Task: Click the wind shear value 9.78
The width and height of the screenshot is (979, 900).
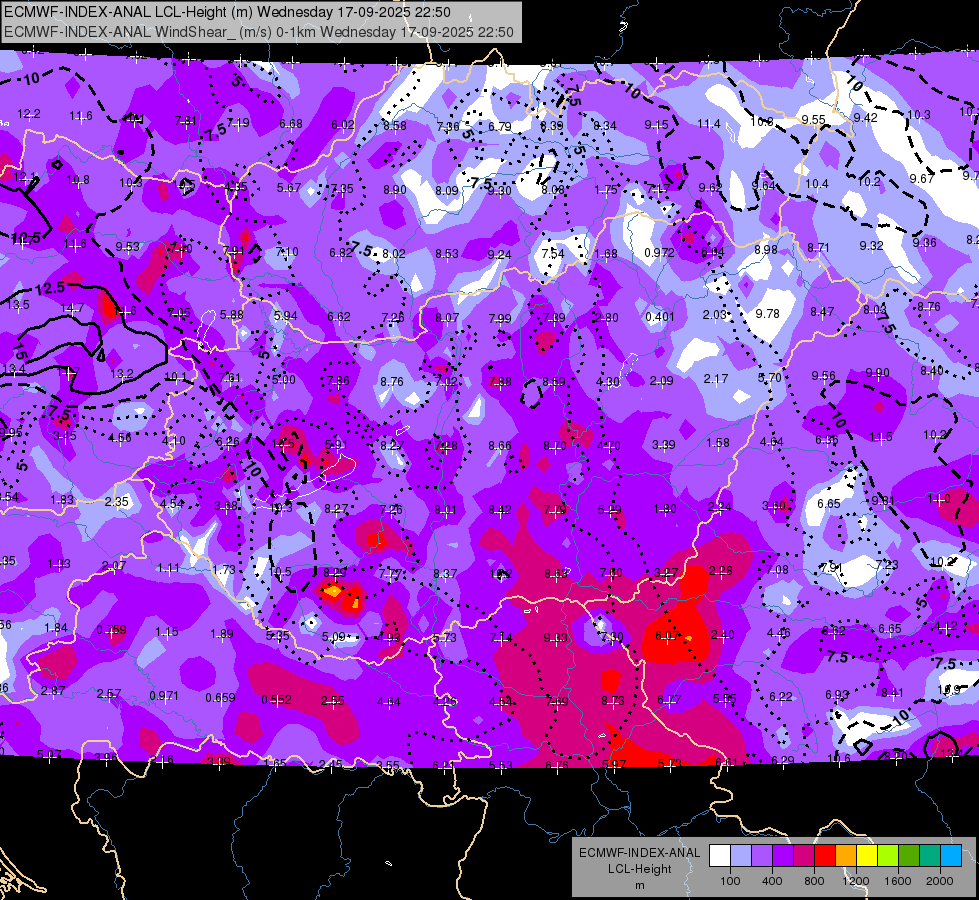Action: point(767,314)
